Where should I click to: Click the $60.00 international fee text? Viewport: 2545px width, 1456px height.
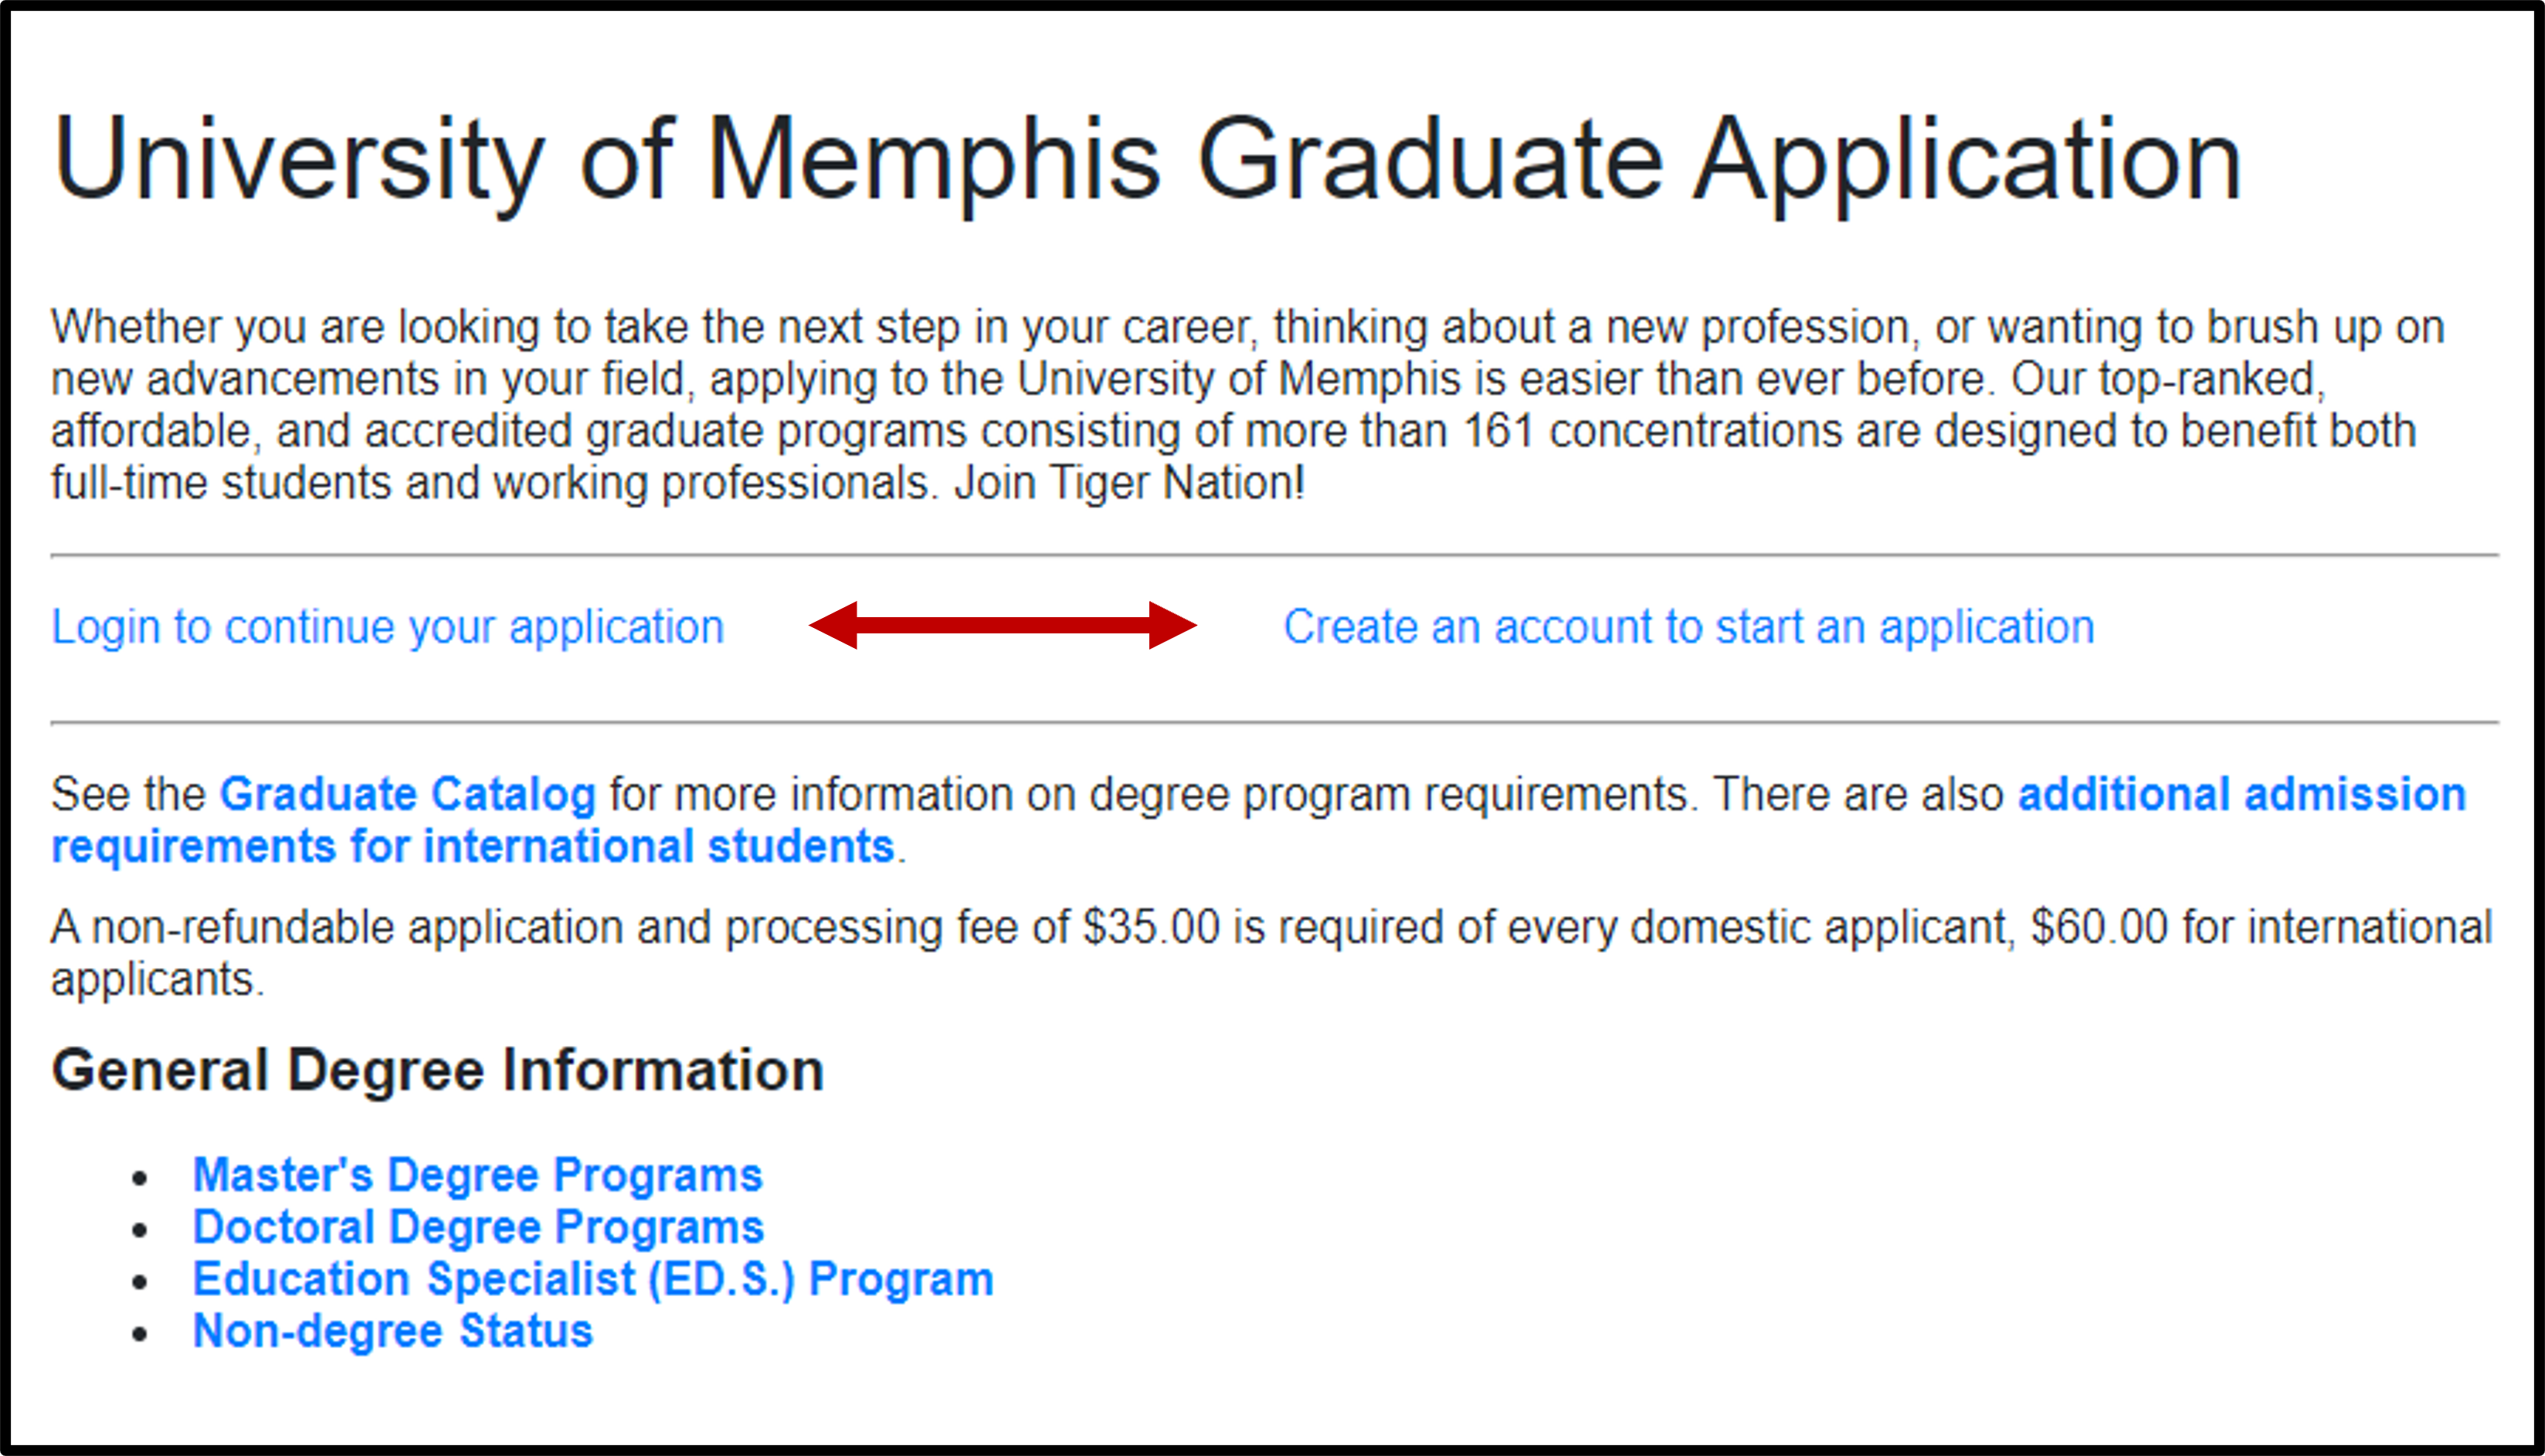pyautogui.click(x=2098, y=928)
